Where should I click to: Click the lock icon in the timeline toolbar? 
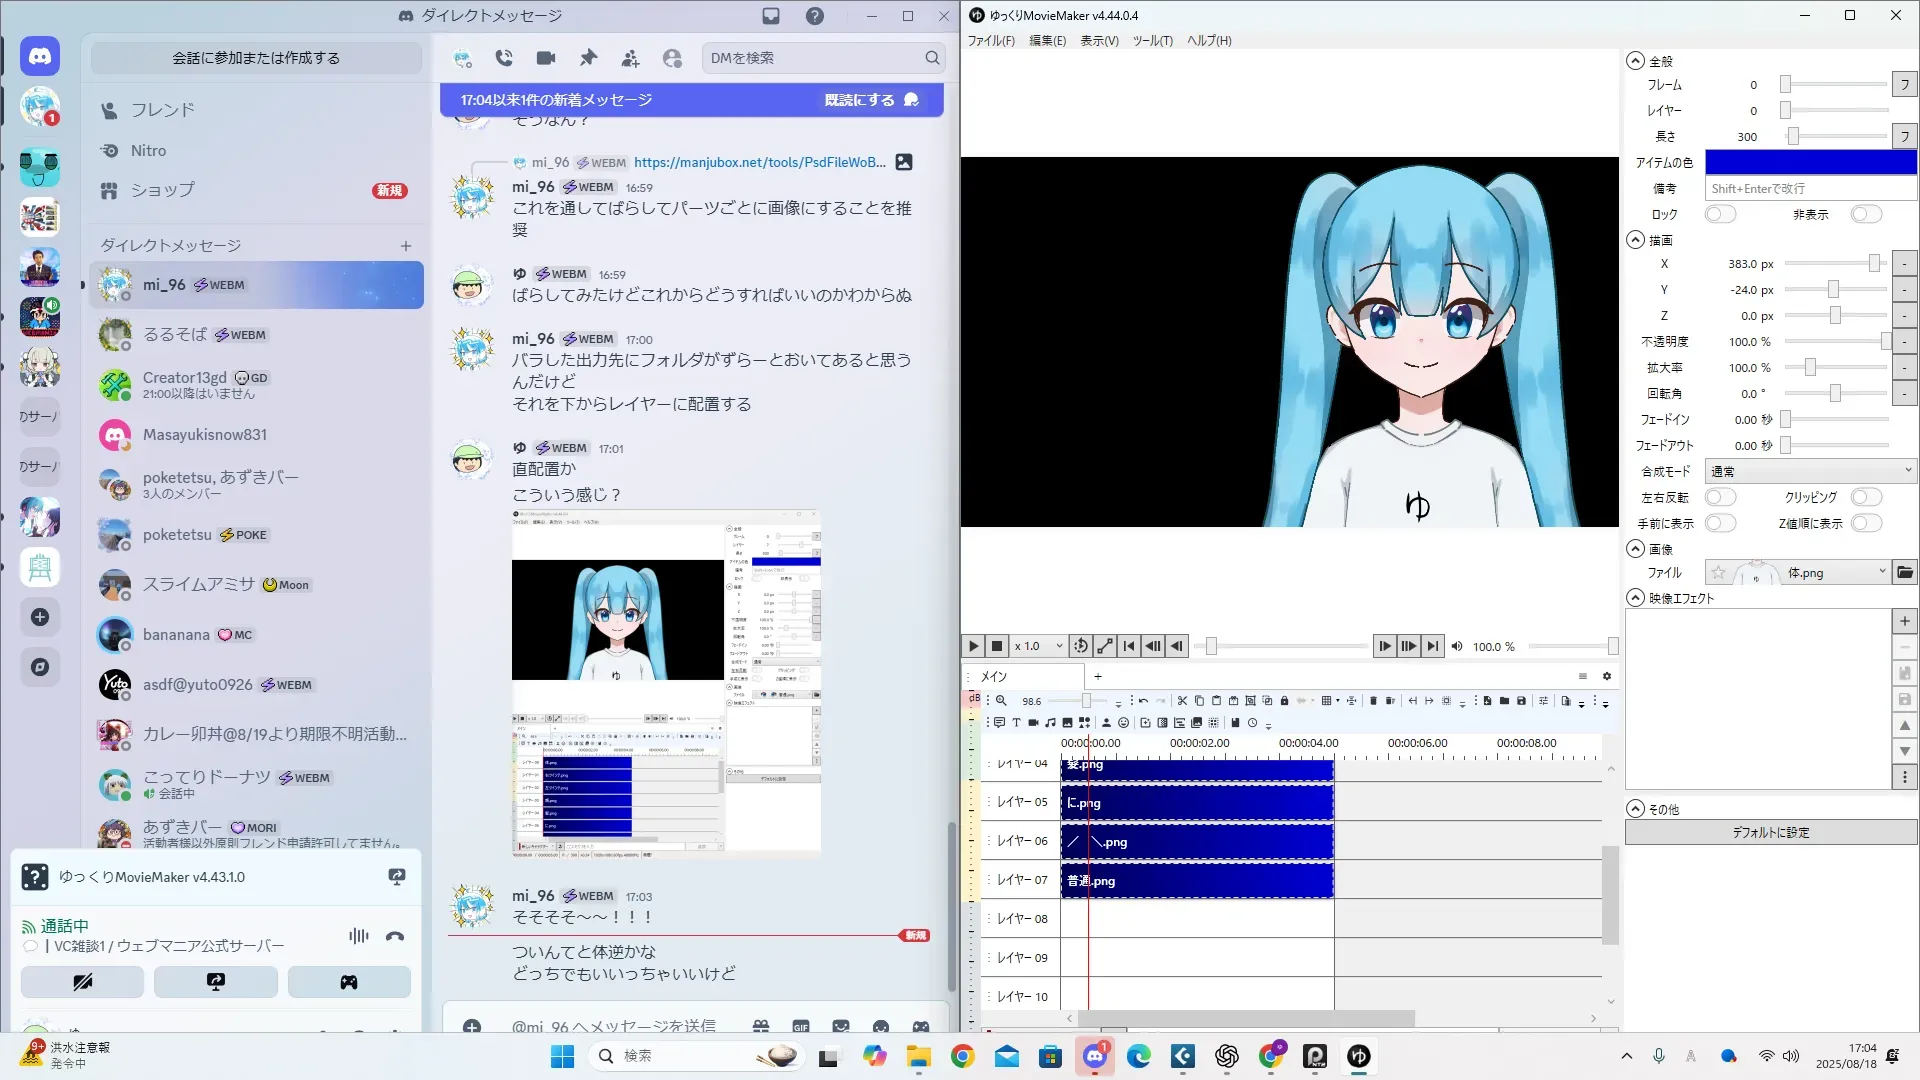tap(1284, 701)
